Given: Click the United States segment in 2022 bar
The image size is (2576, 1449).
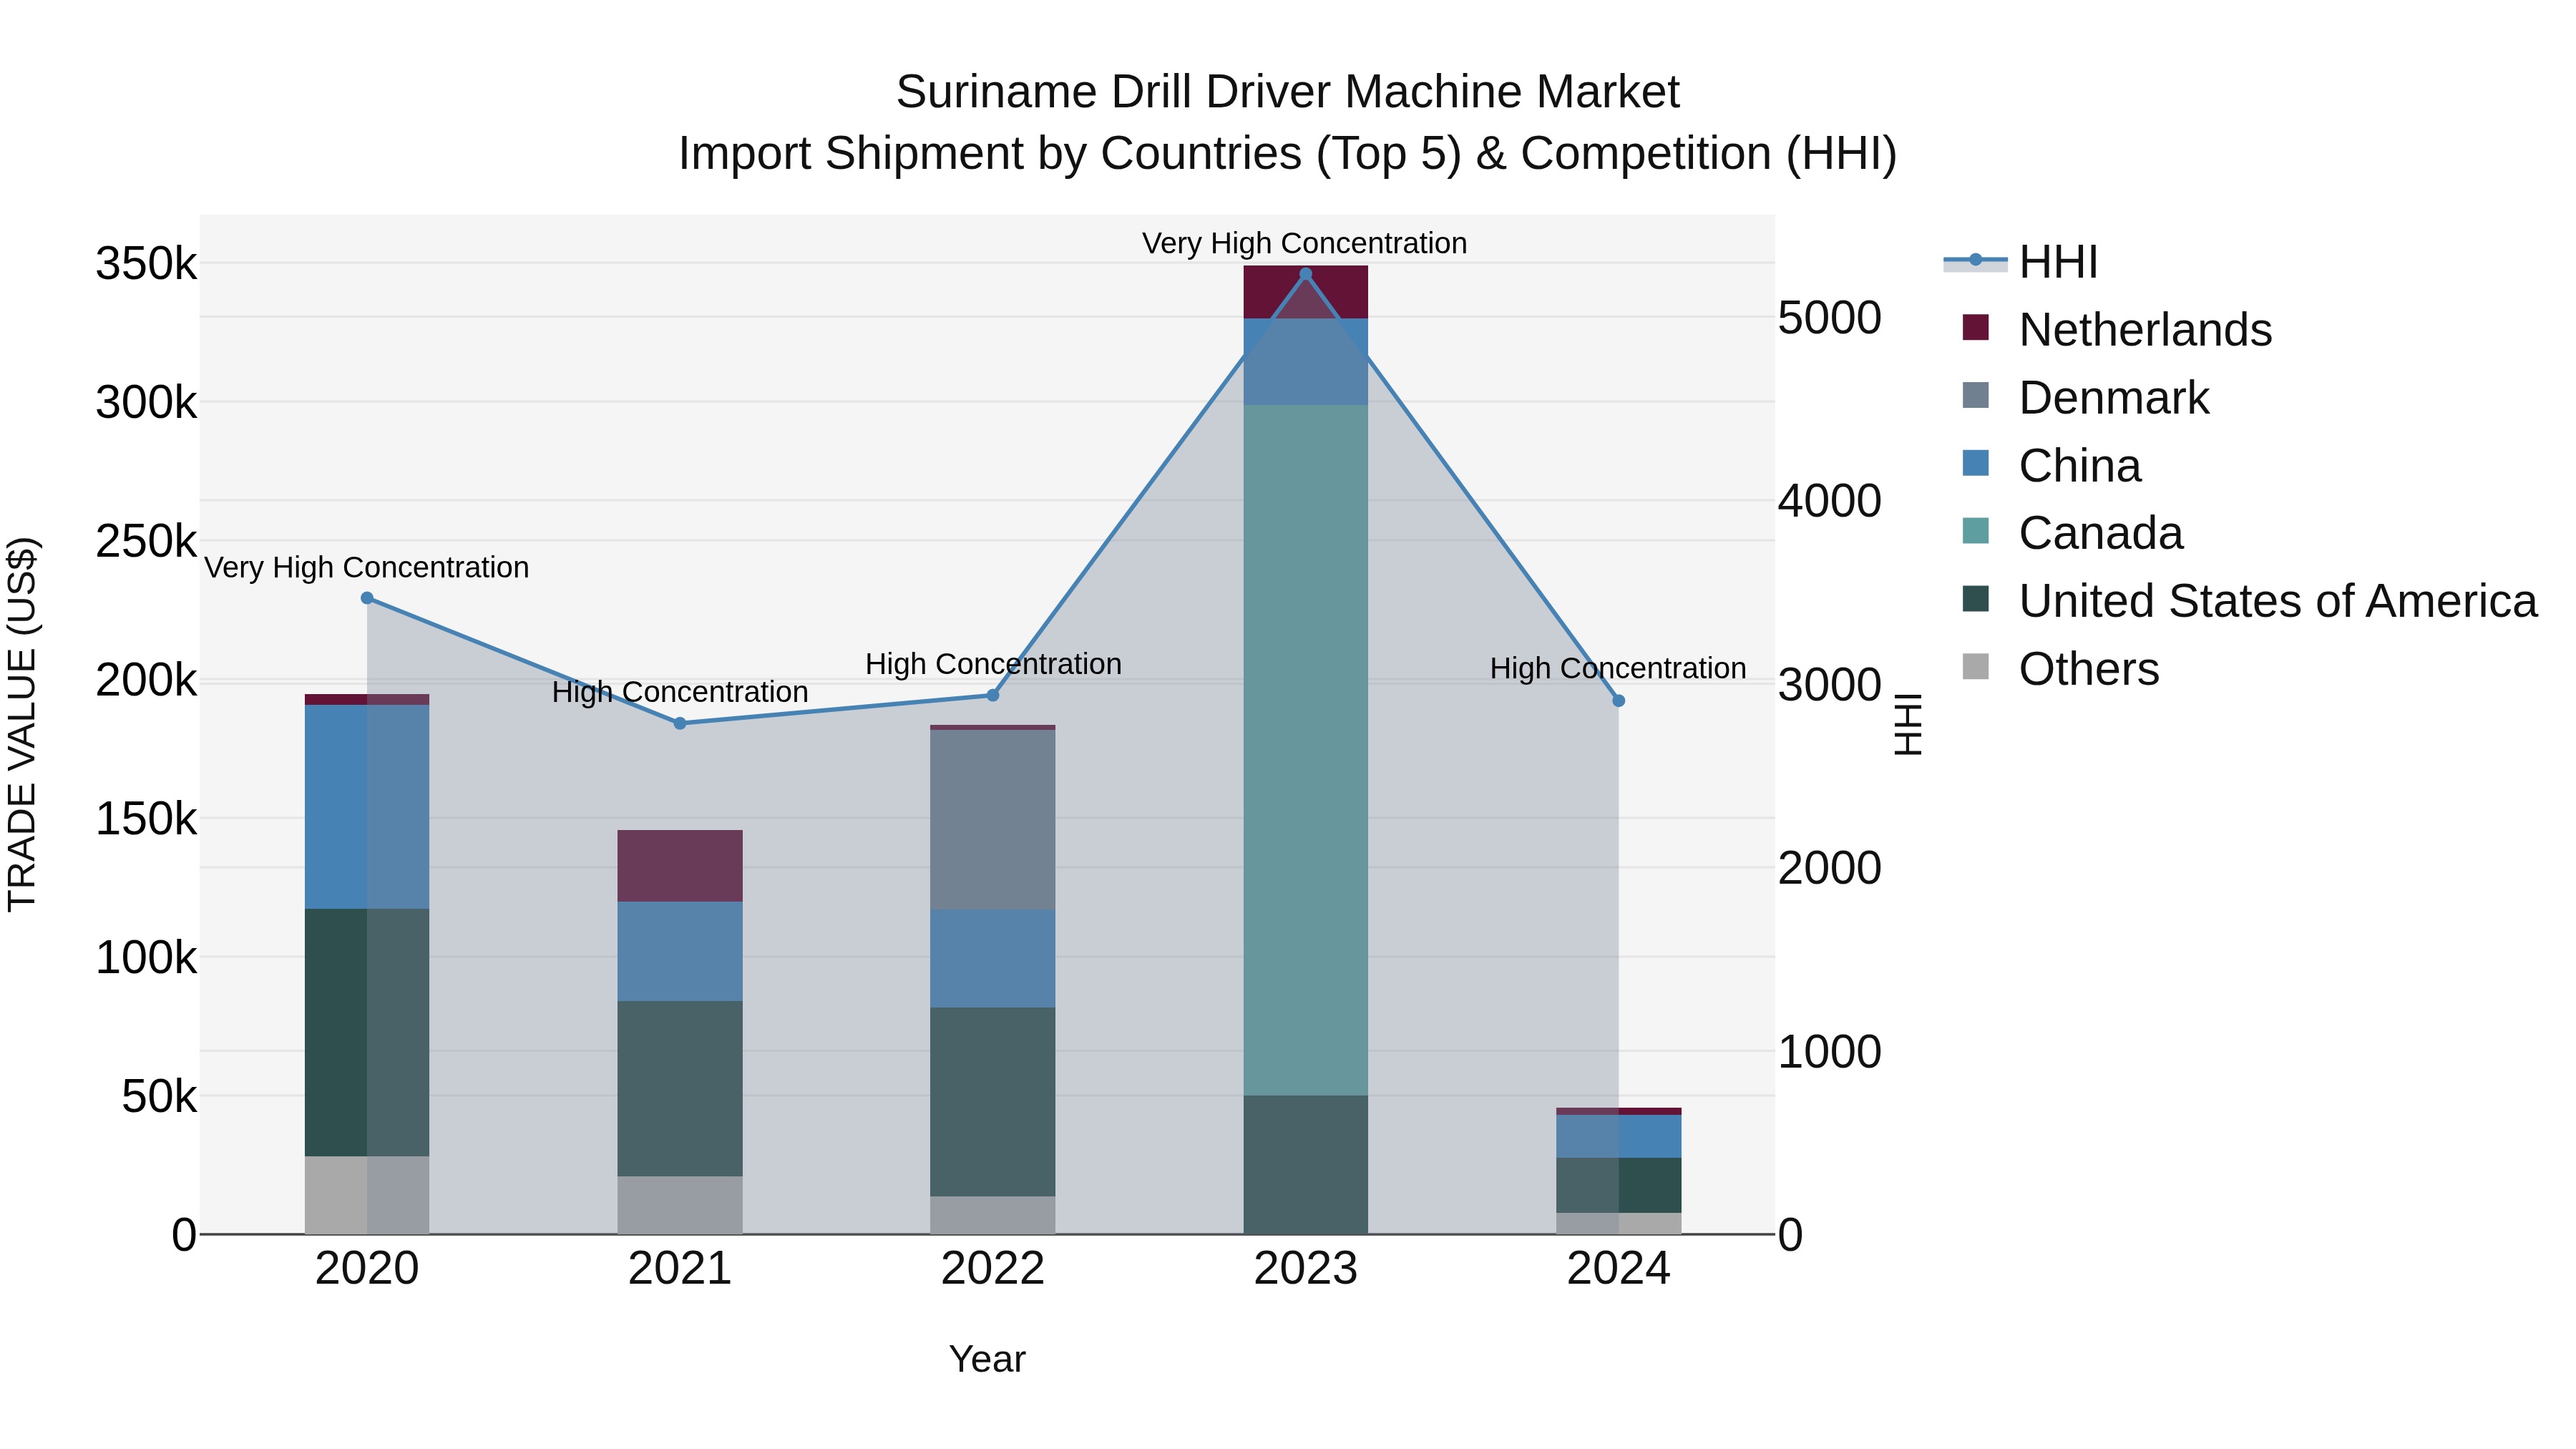Looking at the screenshot, I should coord(993,1102).
